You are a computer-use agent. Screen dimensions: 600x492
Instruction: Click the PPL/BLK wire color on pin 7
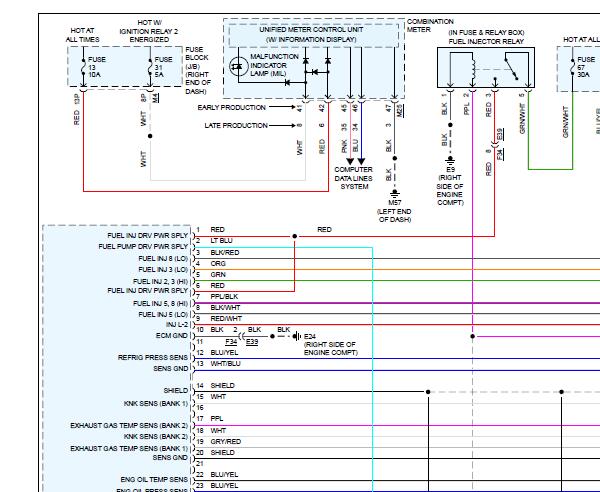pyautogui.click(x=224, y=297)
